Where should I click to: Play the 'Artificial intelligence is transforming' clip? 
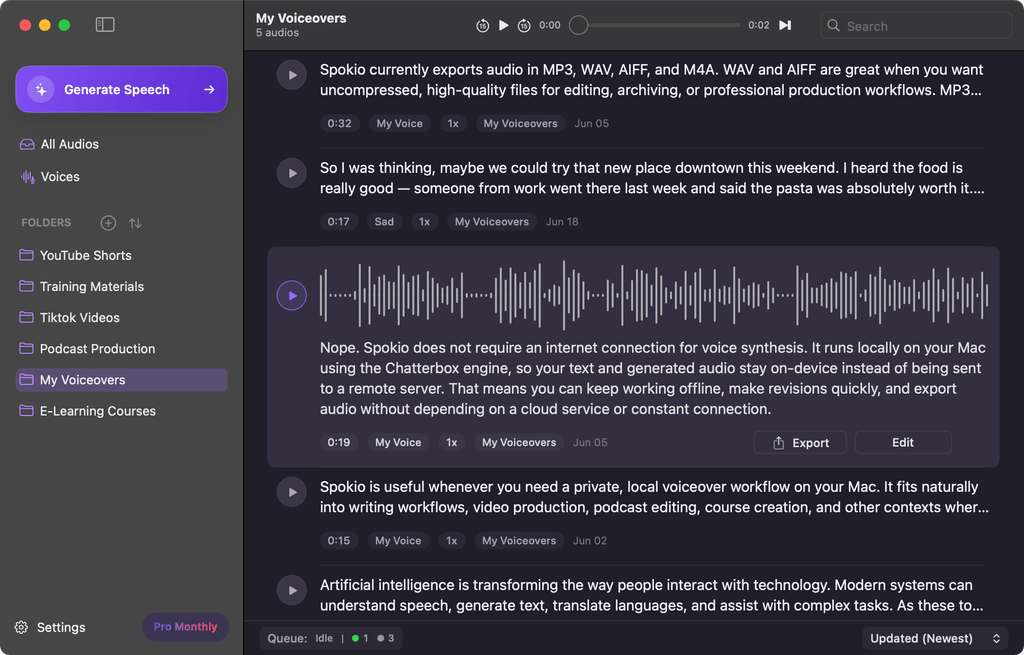point(292,590)
